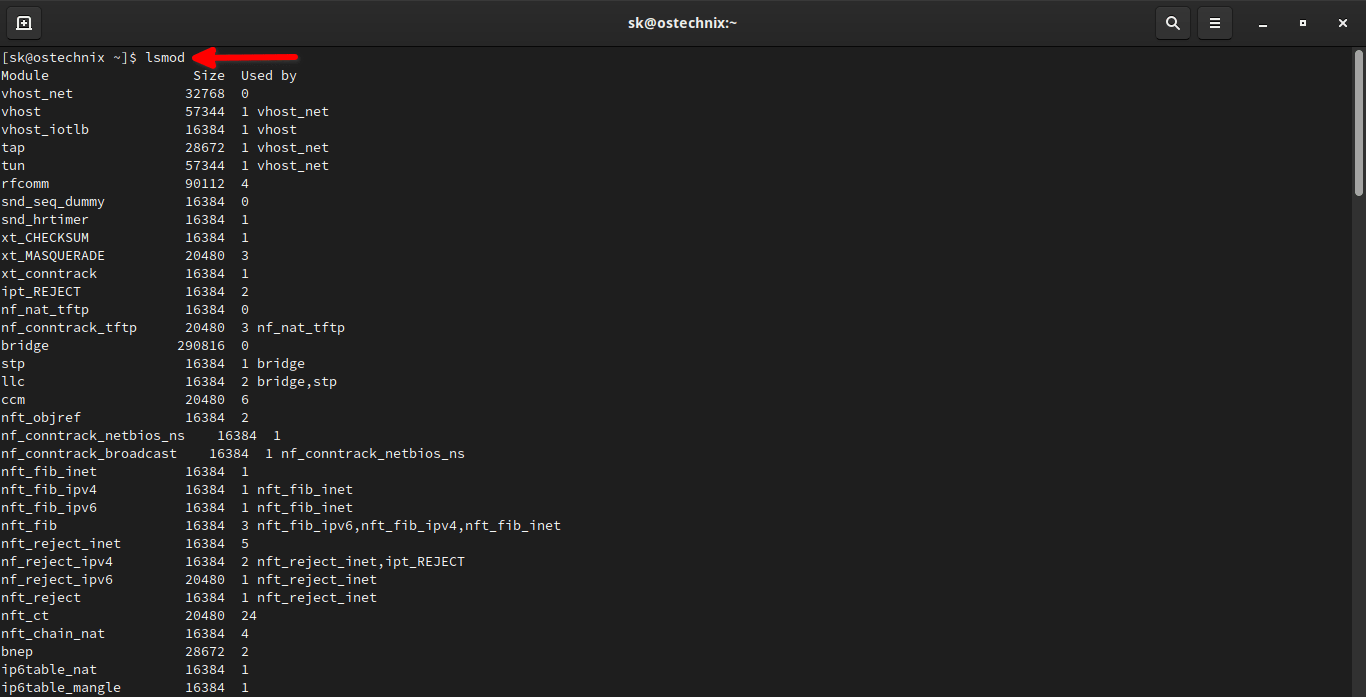
Task: Click the bridge module entry
Action: [x=25, y=345]
